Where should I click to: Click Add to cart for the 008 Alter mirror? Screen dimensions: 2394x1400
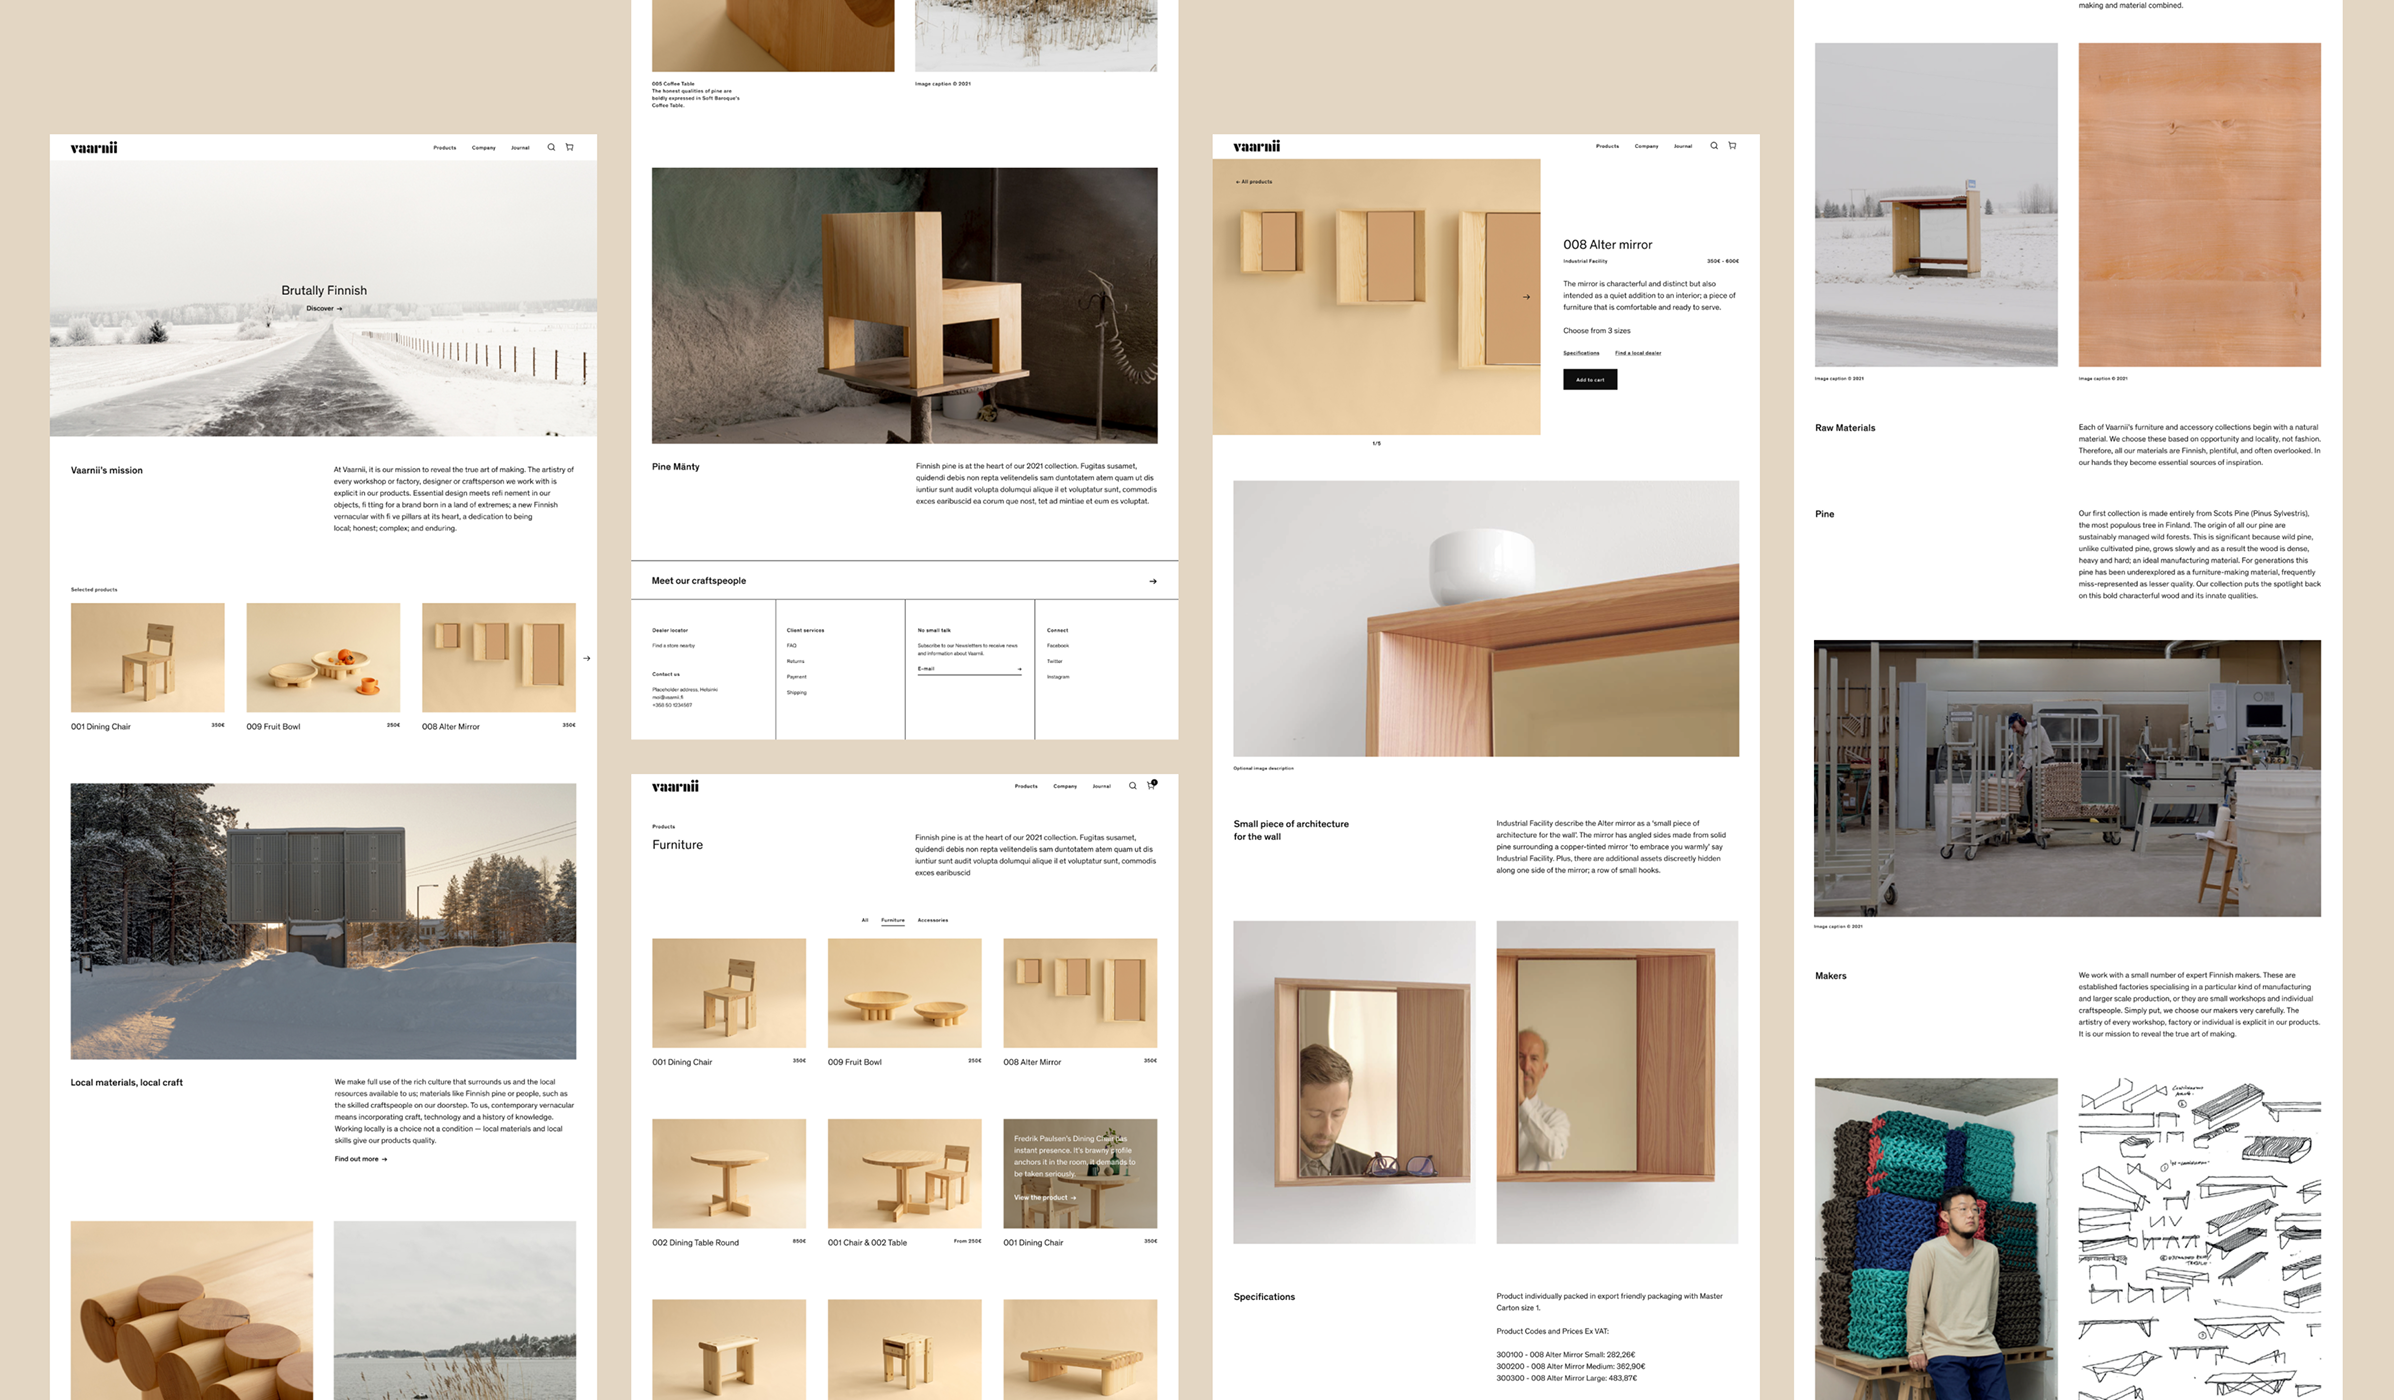tap(1590, 379)
